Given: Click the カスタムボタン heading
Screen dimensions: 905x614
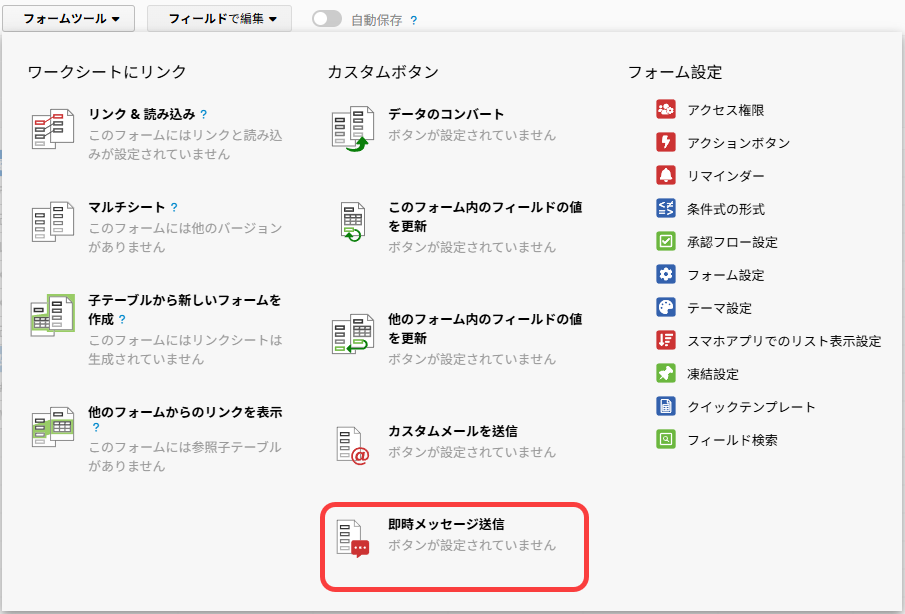Looking at the screenshot, I should click(x=383, y=72).
